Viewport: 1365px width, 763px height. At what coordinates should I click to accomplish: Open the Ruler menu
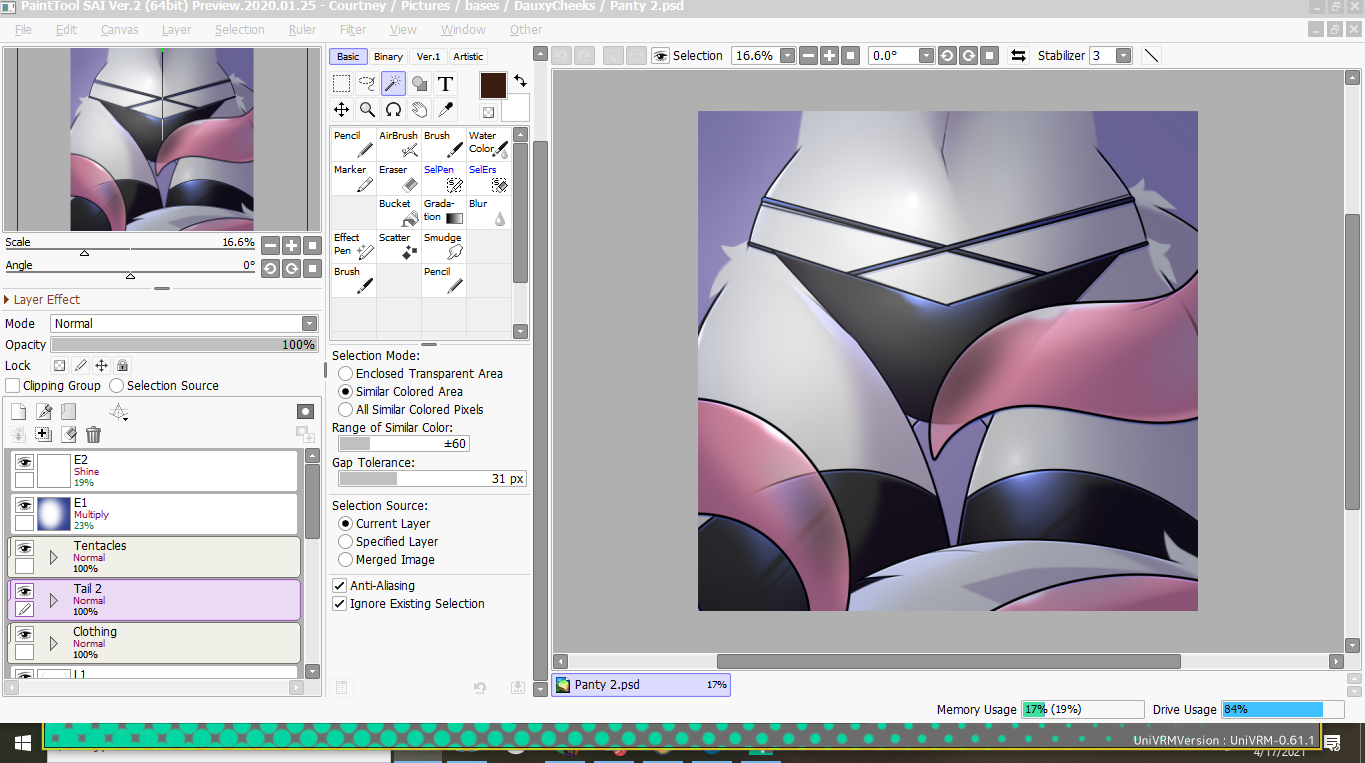coord(302,30)
